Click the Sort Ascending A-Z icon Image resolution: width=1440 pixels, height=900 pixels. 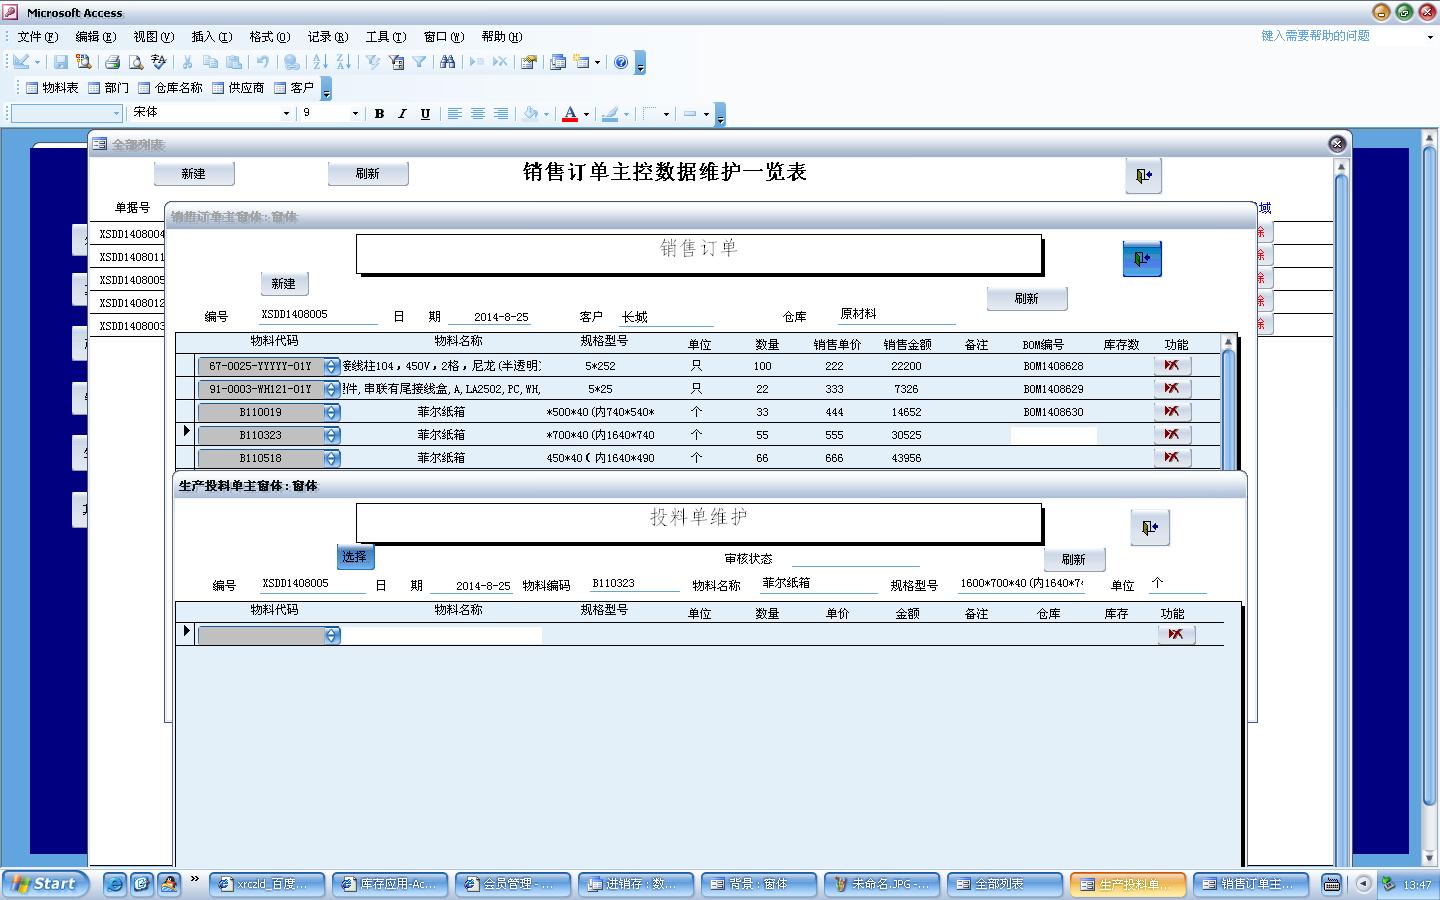click(x=320, y=62)
